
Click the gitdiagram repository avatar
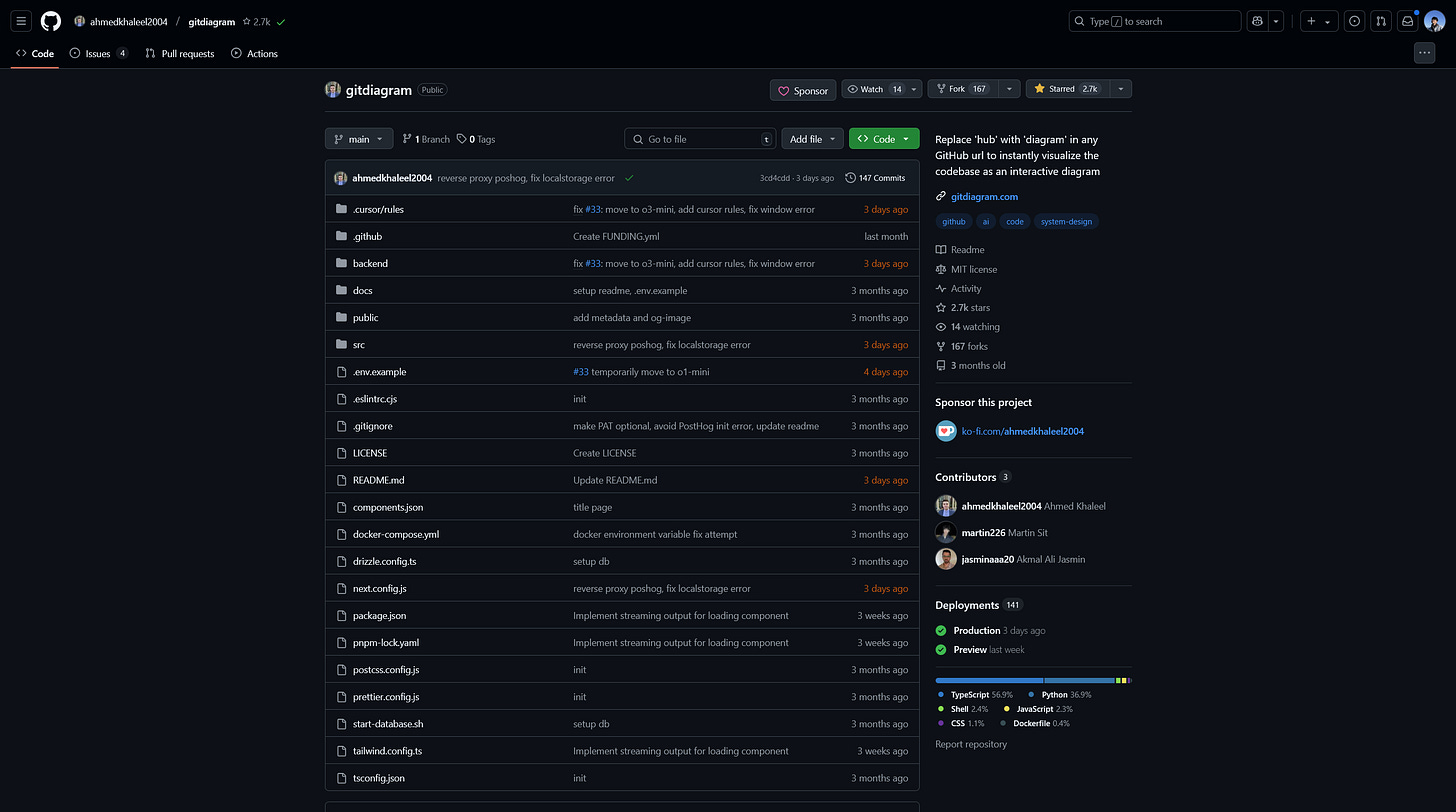[333, 89]
